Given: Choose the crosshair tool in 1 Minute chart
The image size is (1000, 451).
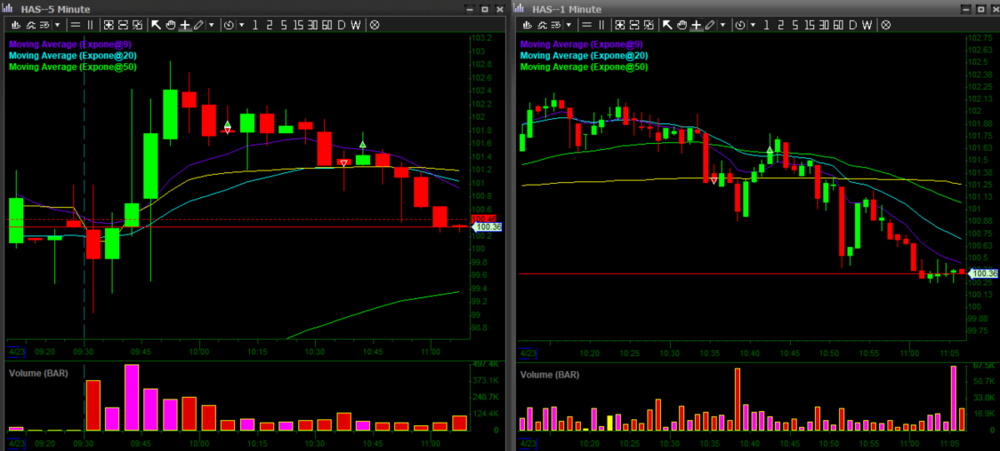Looking at the screenshot, I should [697, 24].
